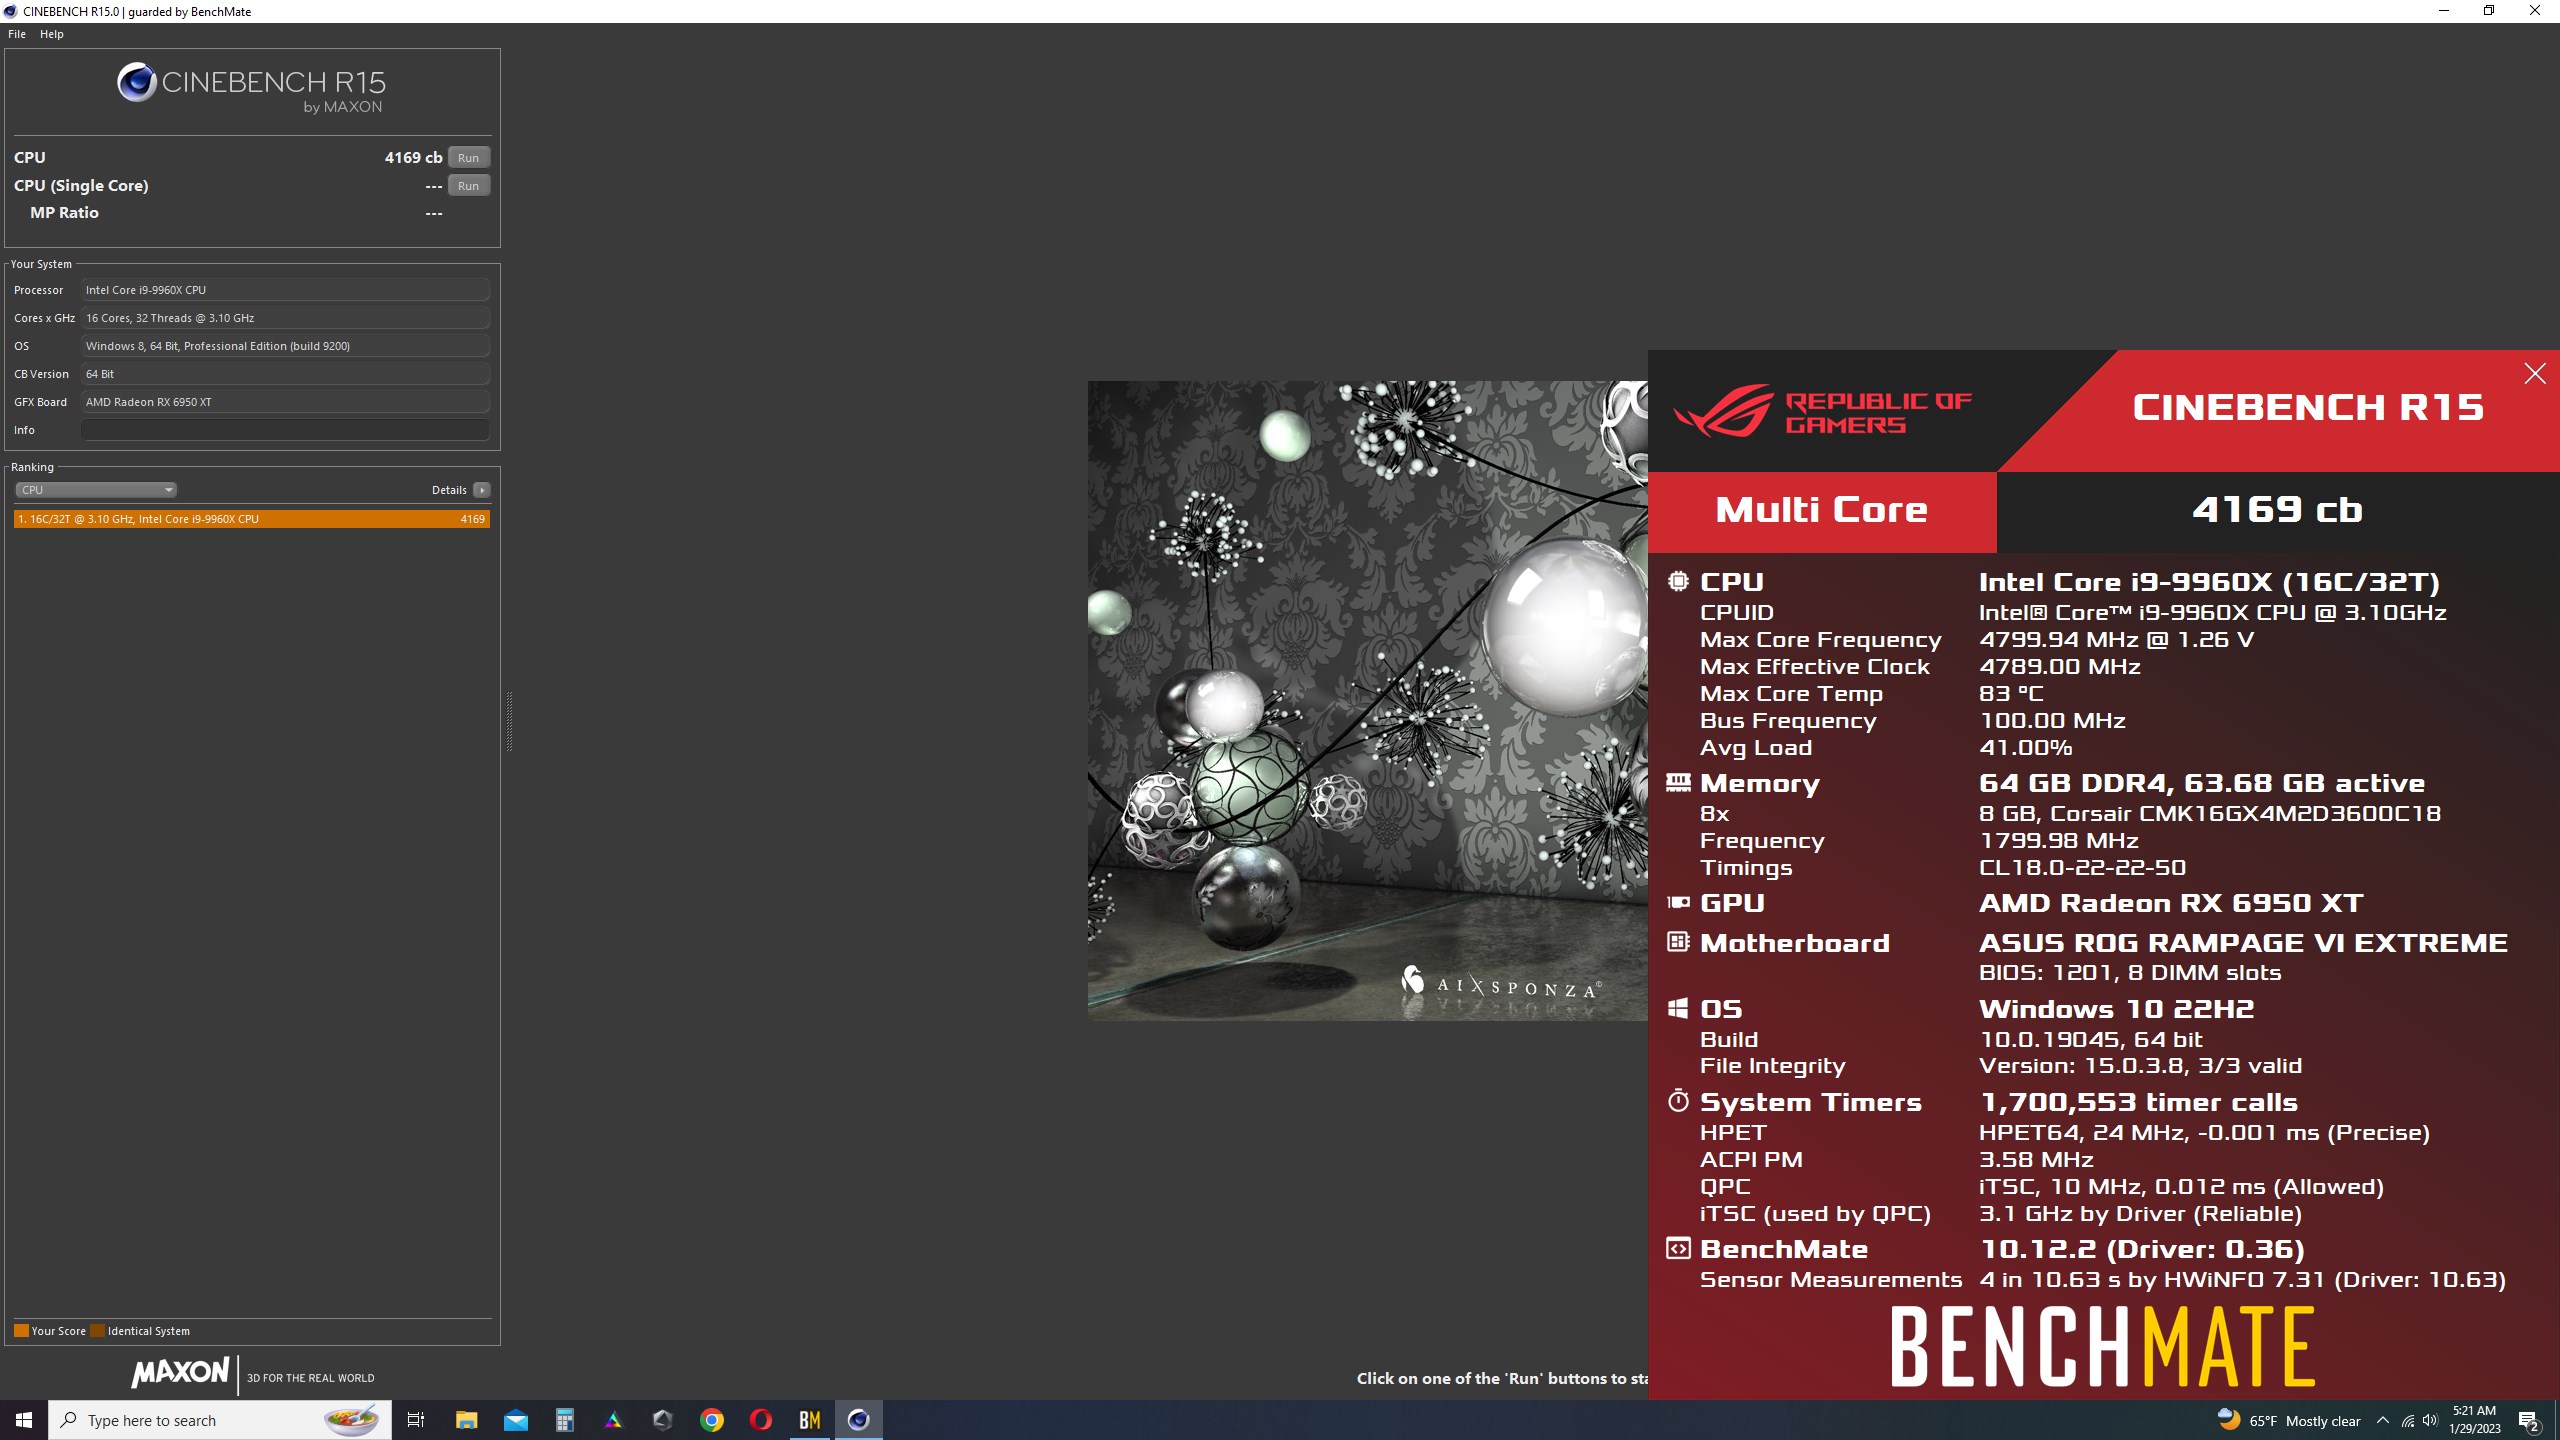The image size is (2560, 1440).
Task: Click the OS Windows icon in BenchMate
Action: (x=1678, y=1008)
